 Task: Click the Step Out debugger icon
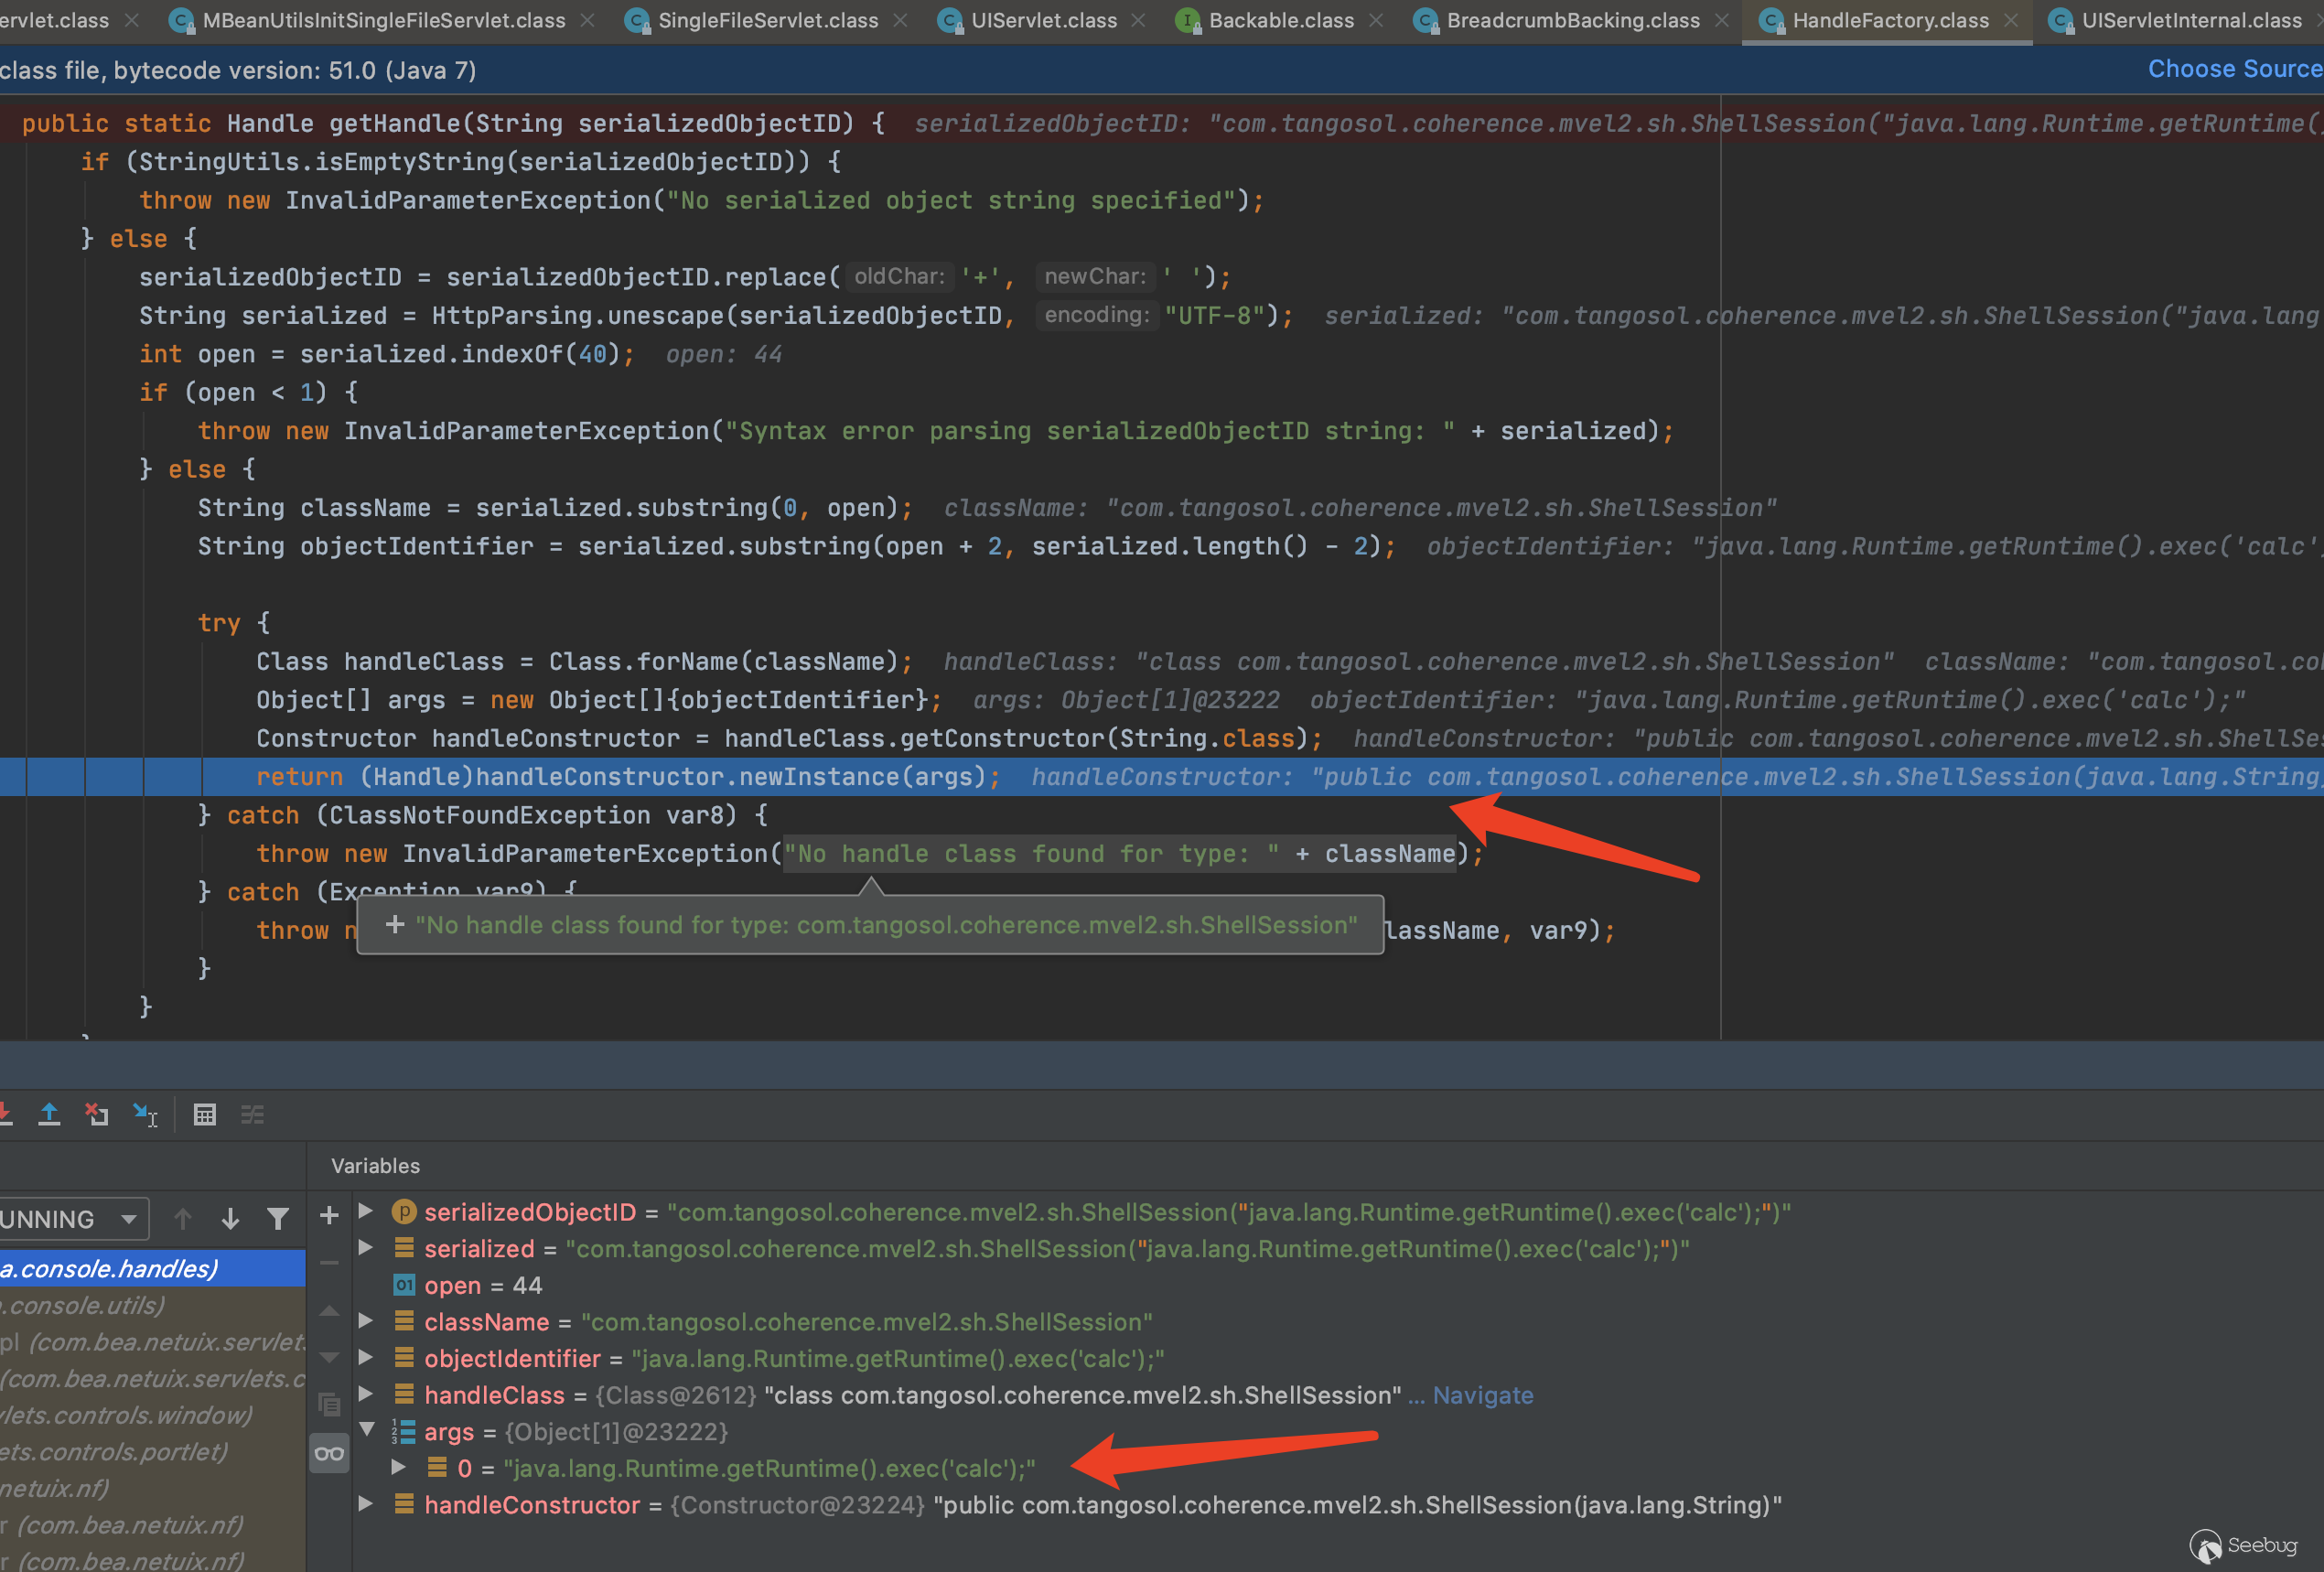[48, 1114]
